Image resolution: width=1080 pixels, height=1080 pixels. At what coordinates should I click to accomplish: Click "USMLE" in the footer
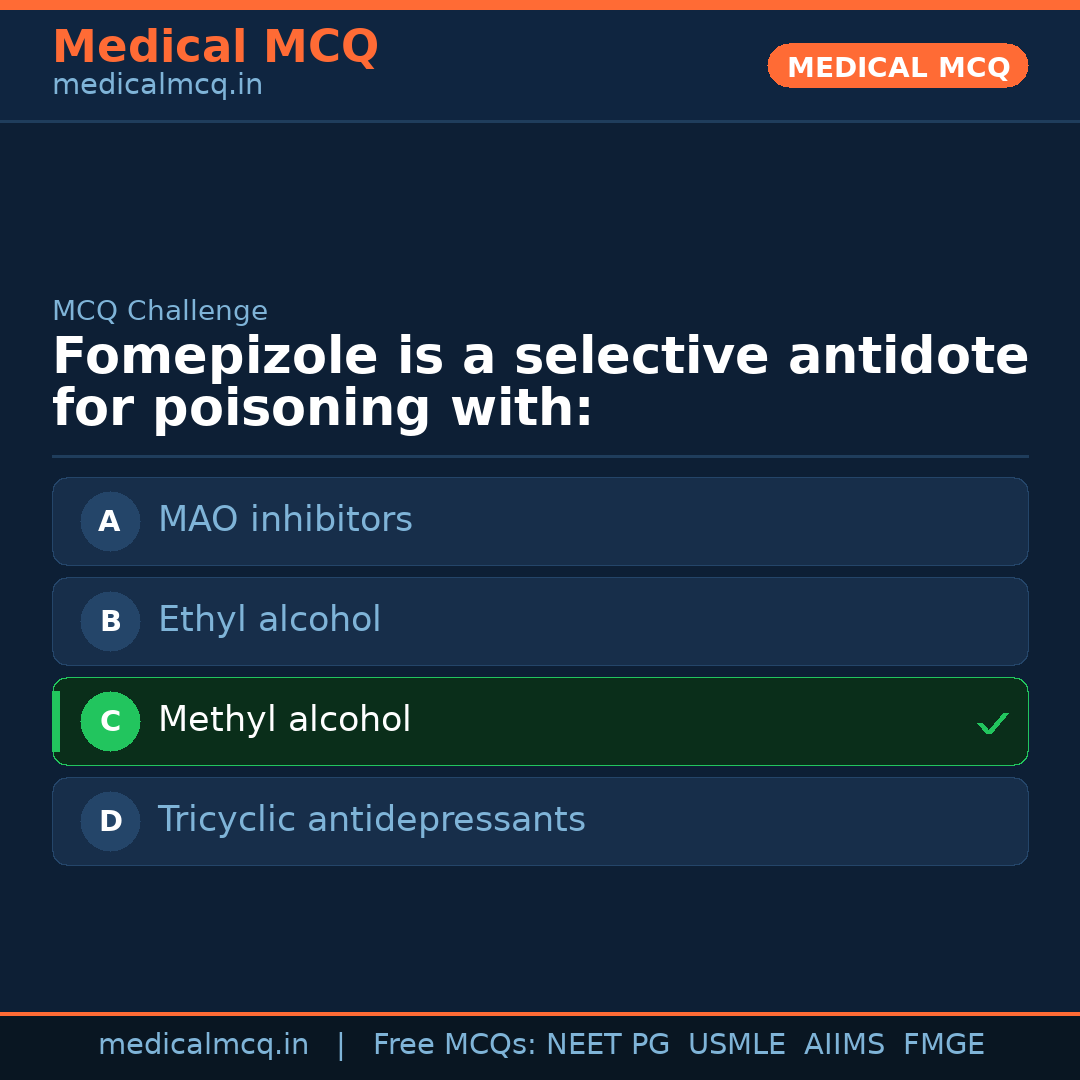click(x=736, y=1045)
